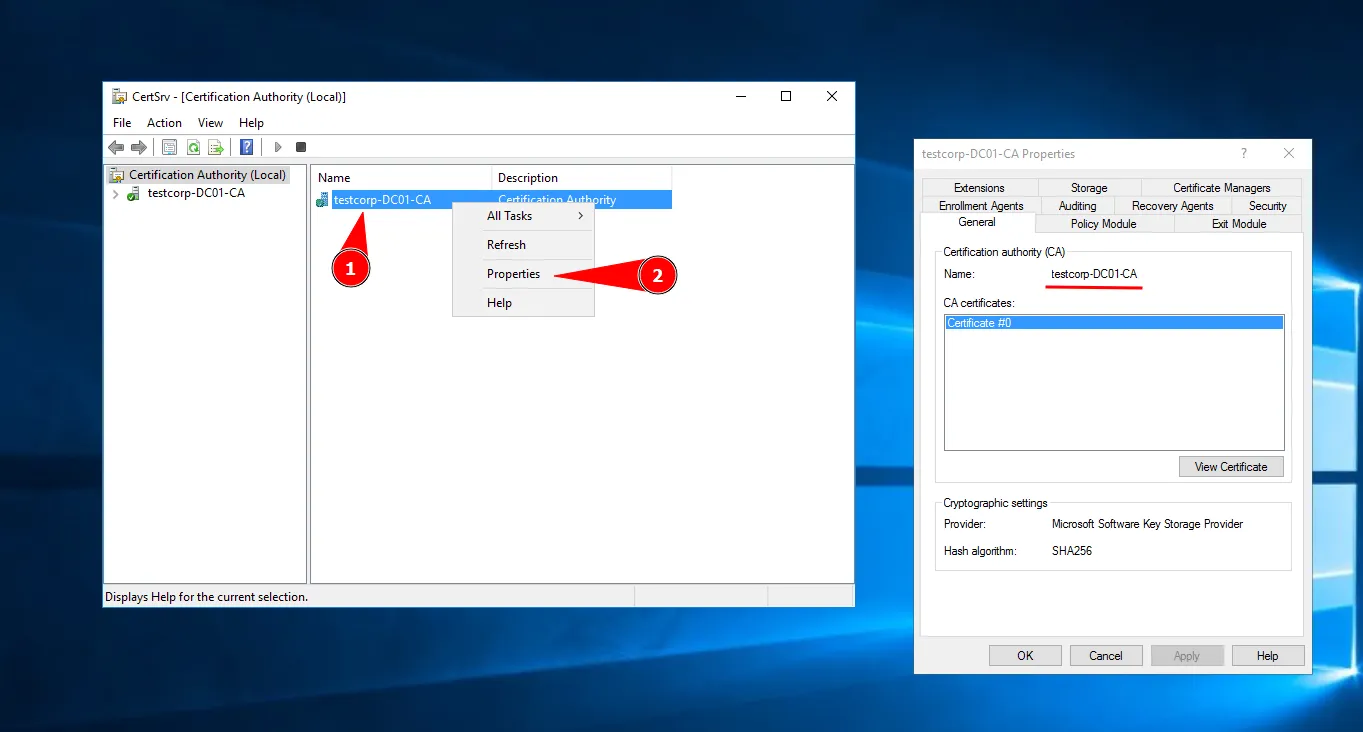Image resolution: width=1363 pixels, height=732 pixels.
Task: Choose Properties from the context menu
Action: point(513,274)
